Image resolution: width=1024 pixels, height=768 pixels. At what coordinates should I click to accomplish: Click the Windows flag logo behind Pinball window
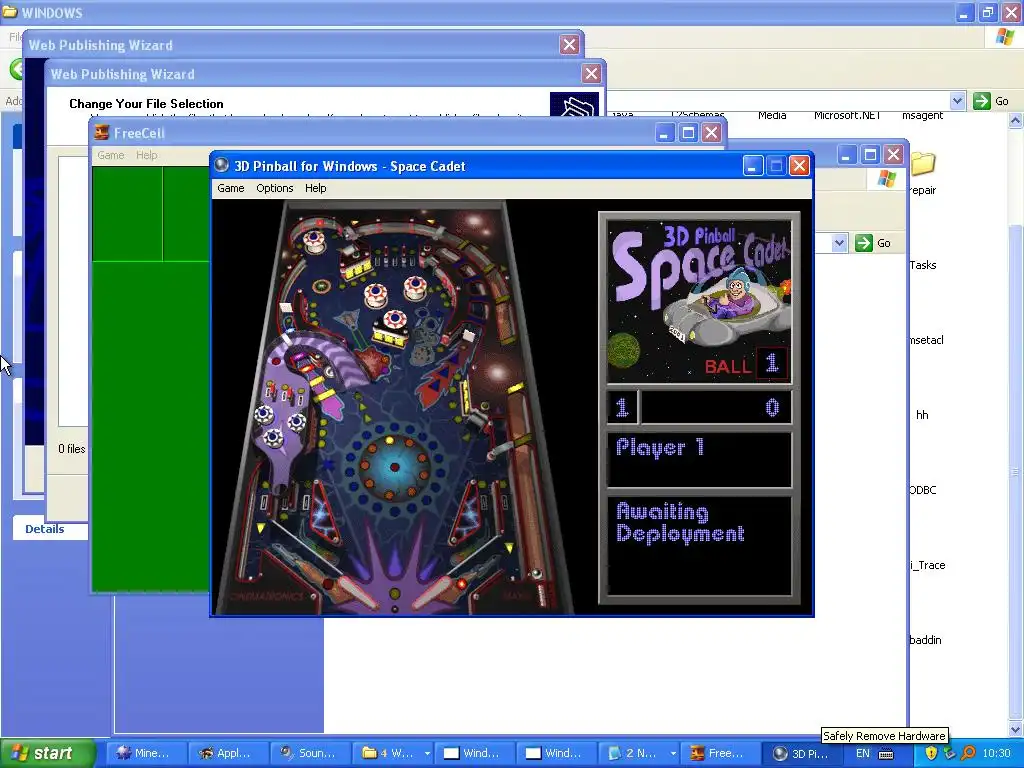tap(886, 178)
